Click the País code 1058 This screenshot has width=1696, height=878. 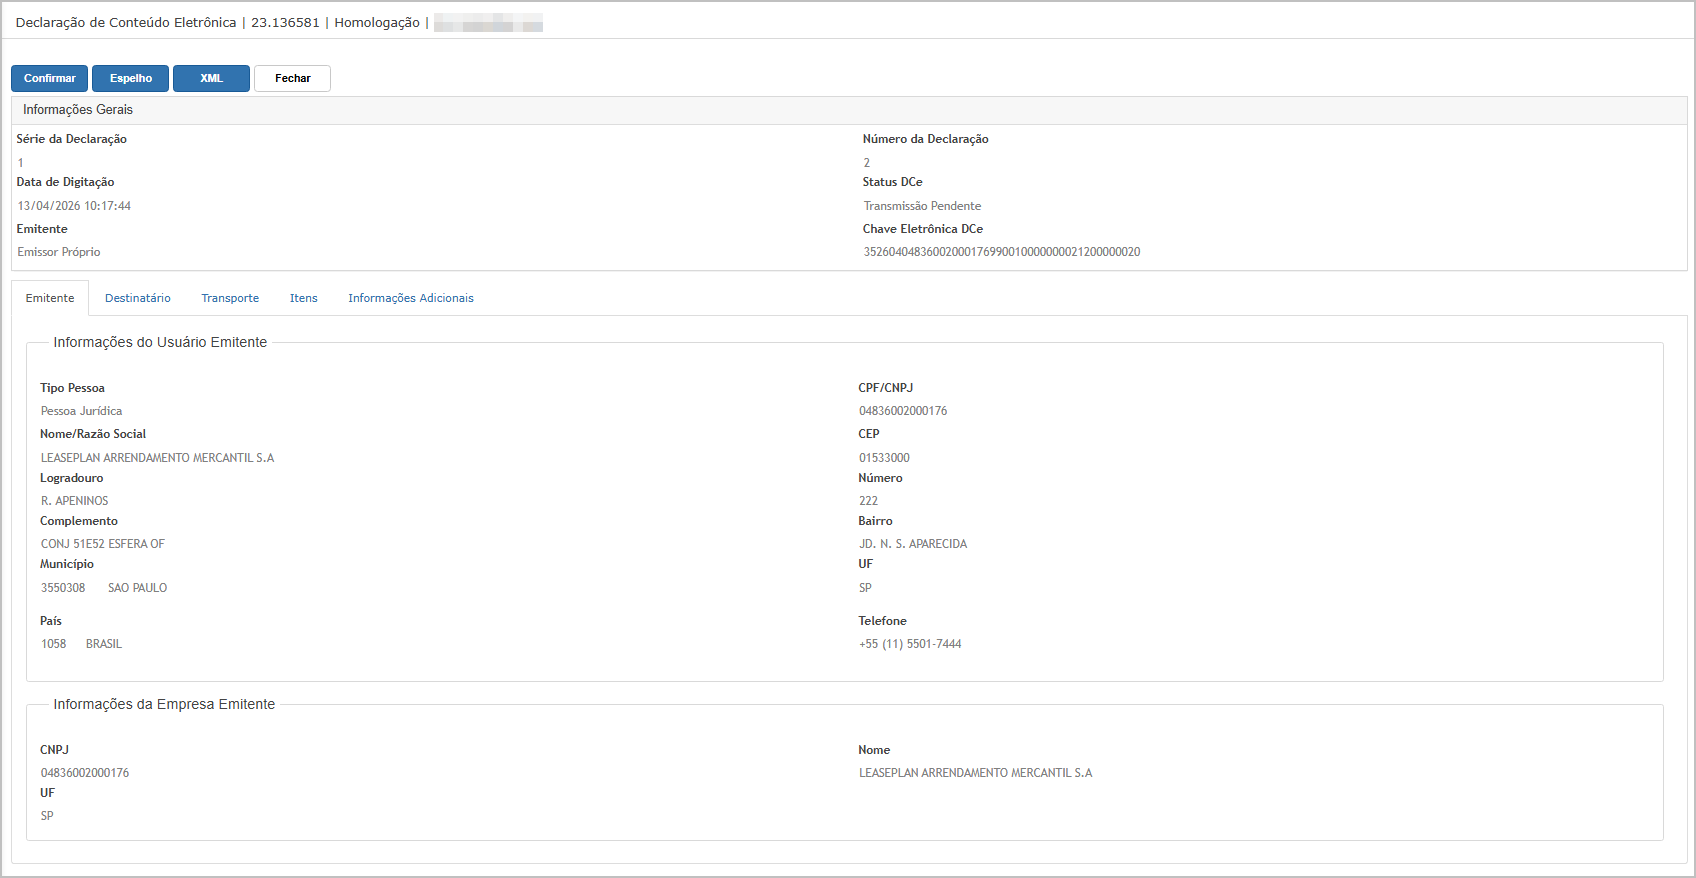[x=53, y=644]
